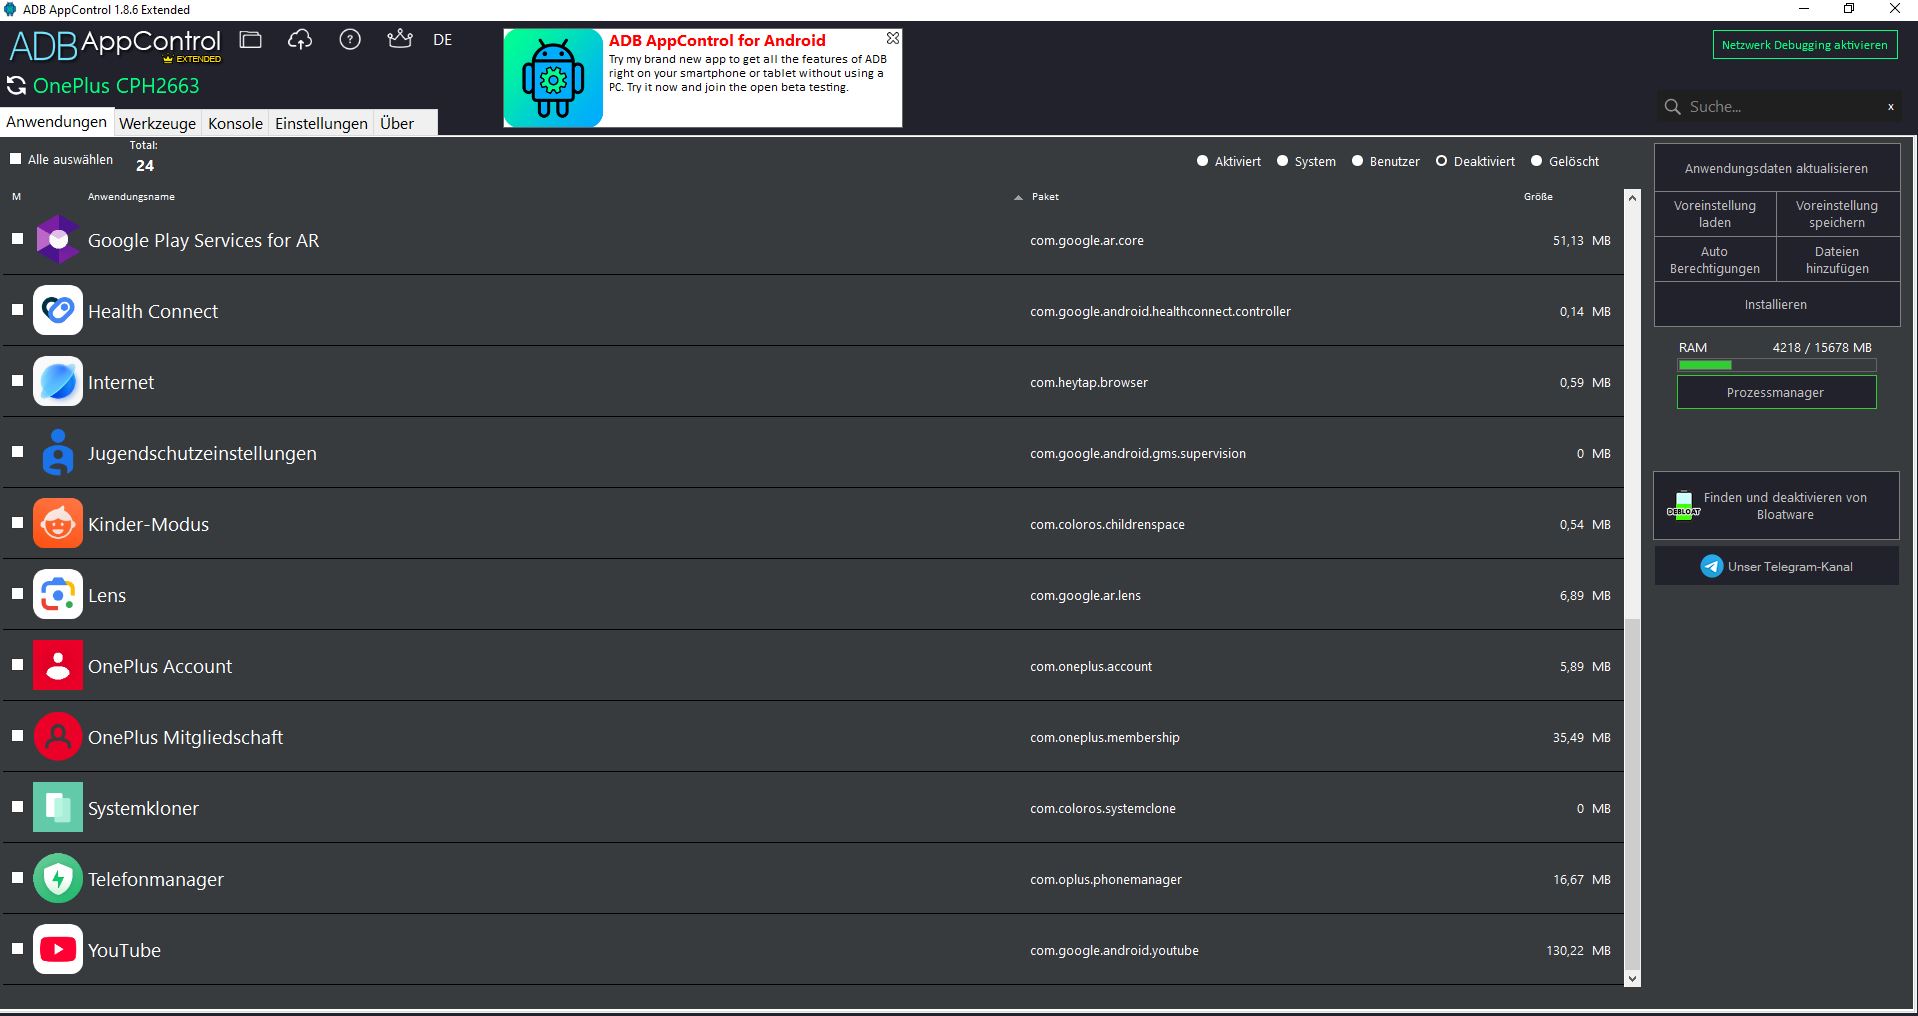Click the Internet browser app icon

tap(58, 382)
